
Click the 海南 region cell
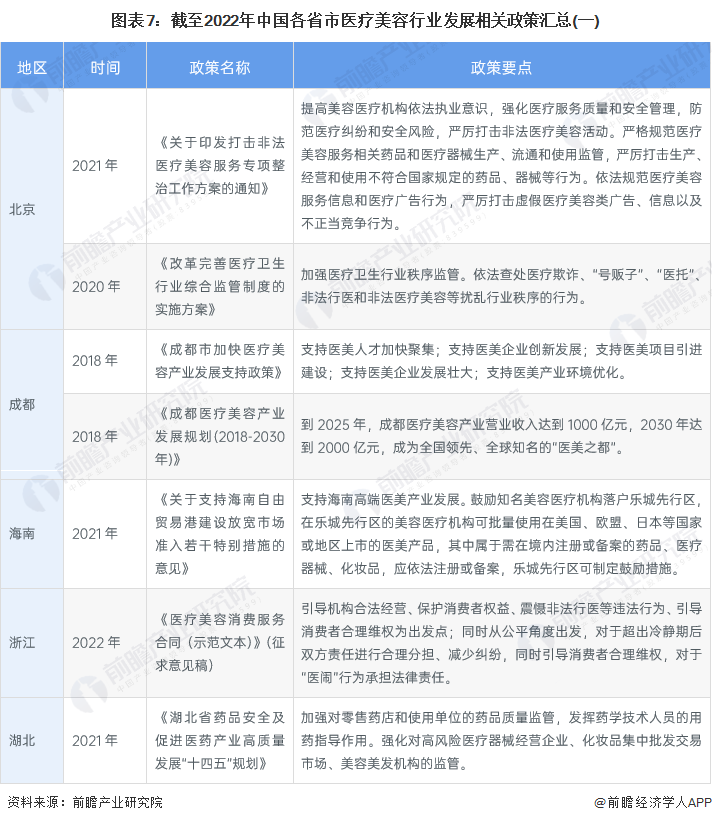click(22, 534)
